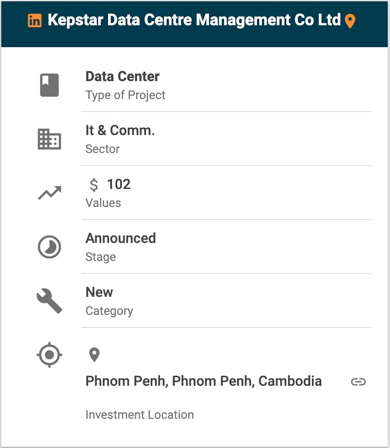Click the Category wrench icon
The height and width of the screenshot is (448, 390).
click(49, 301)
